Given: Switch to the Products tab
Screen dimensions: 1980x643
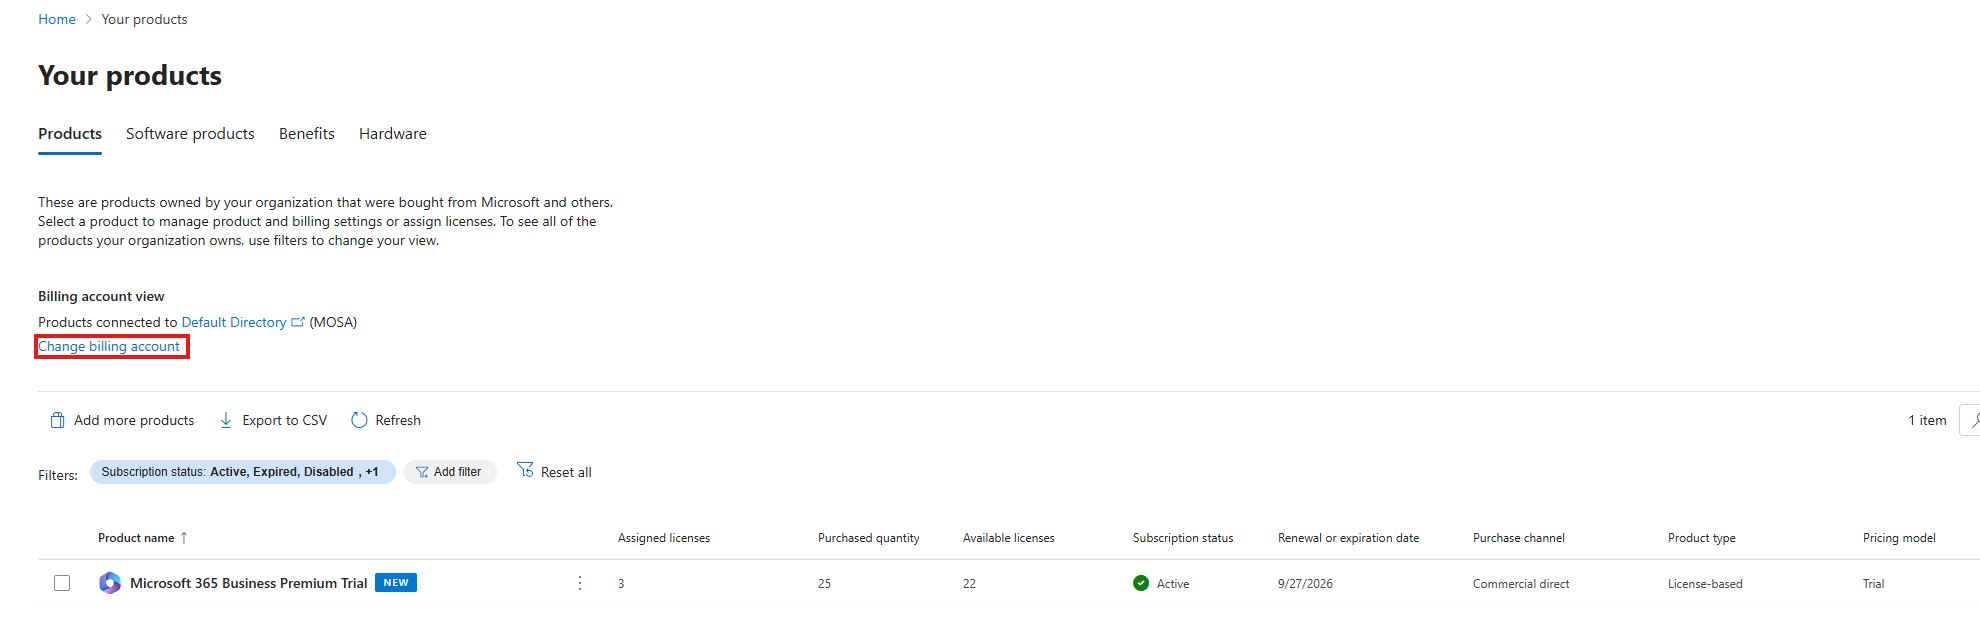Looking at the screenshot, I should [70, 134].
